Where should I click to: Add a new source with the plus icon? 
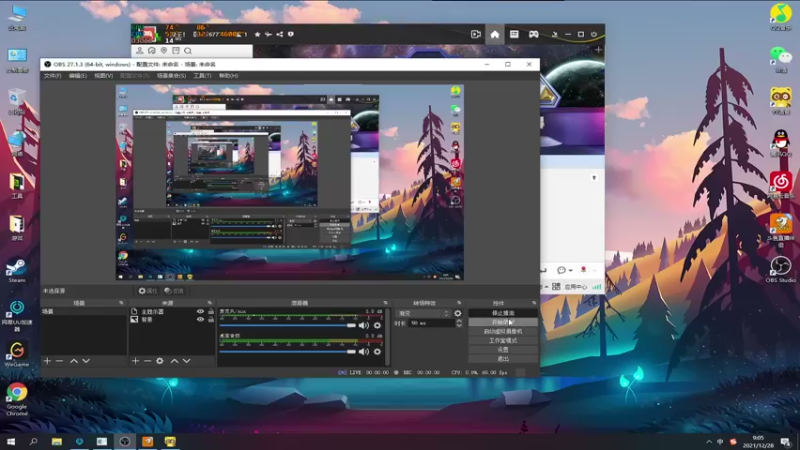135,361
